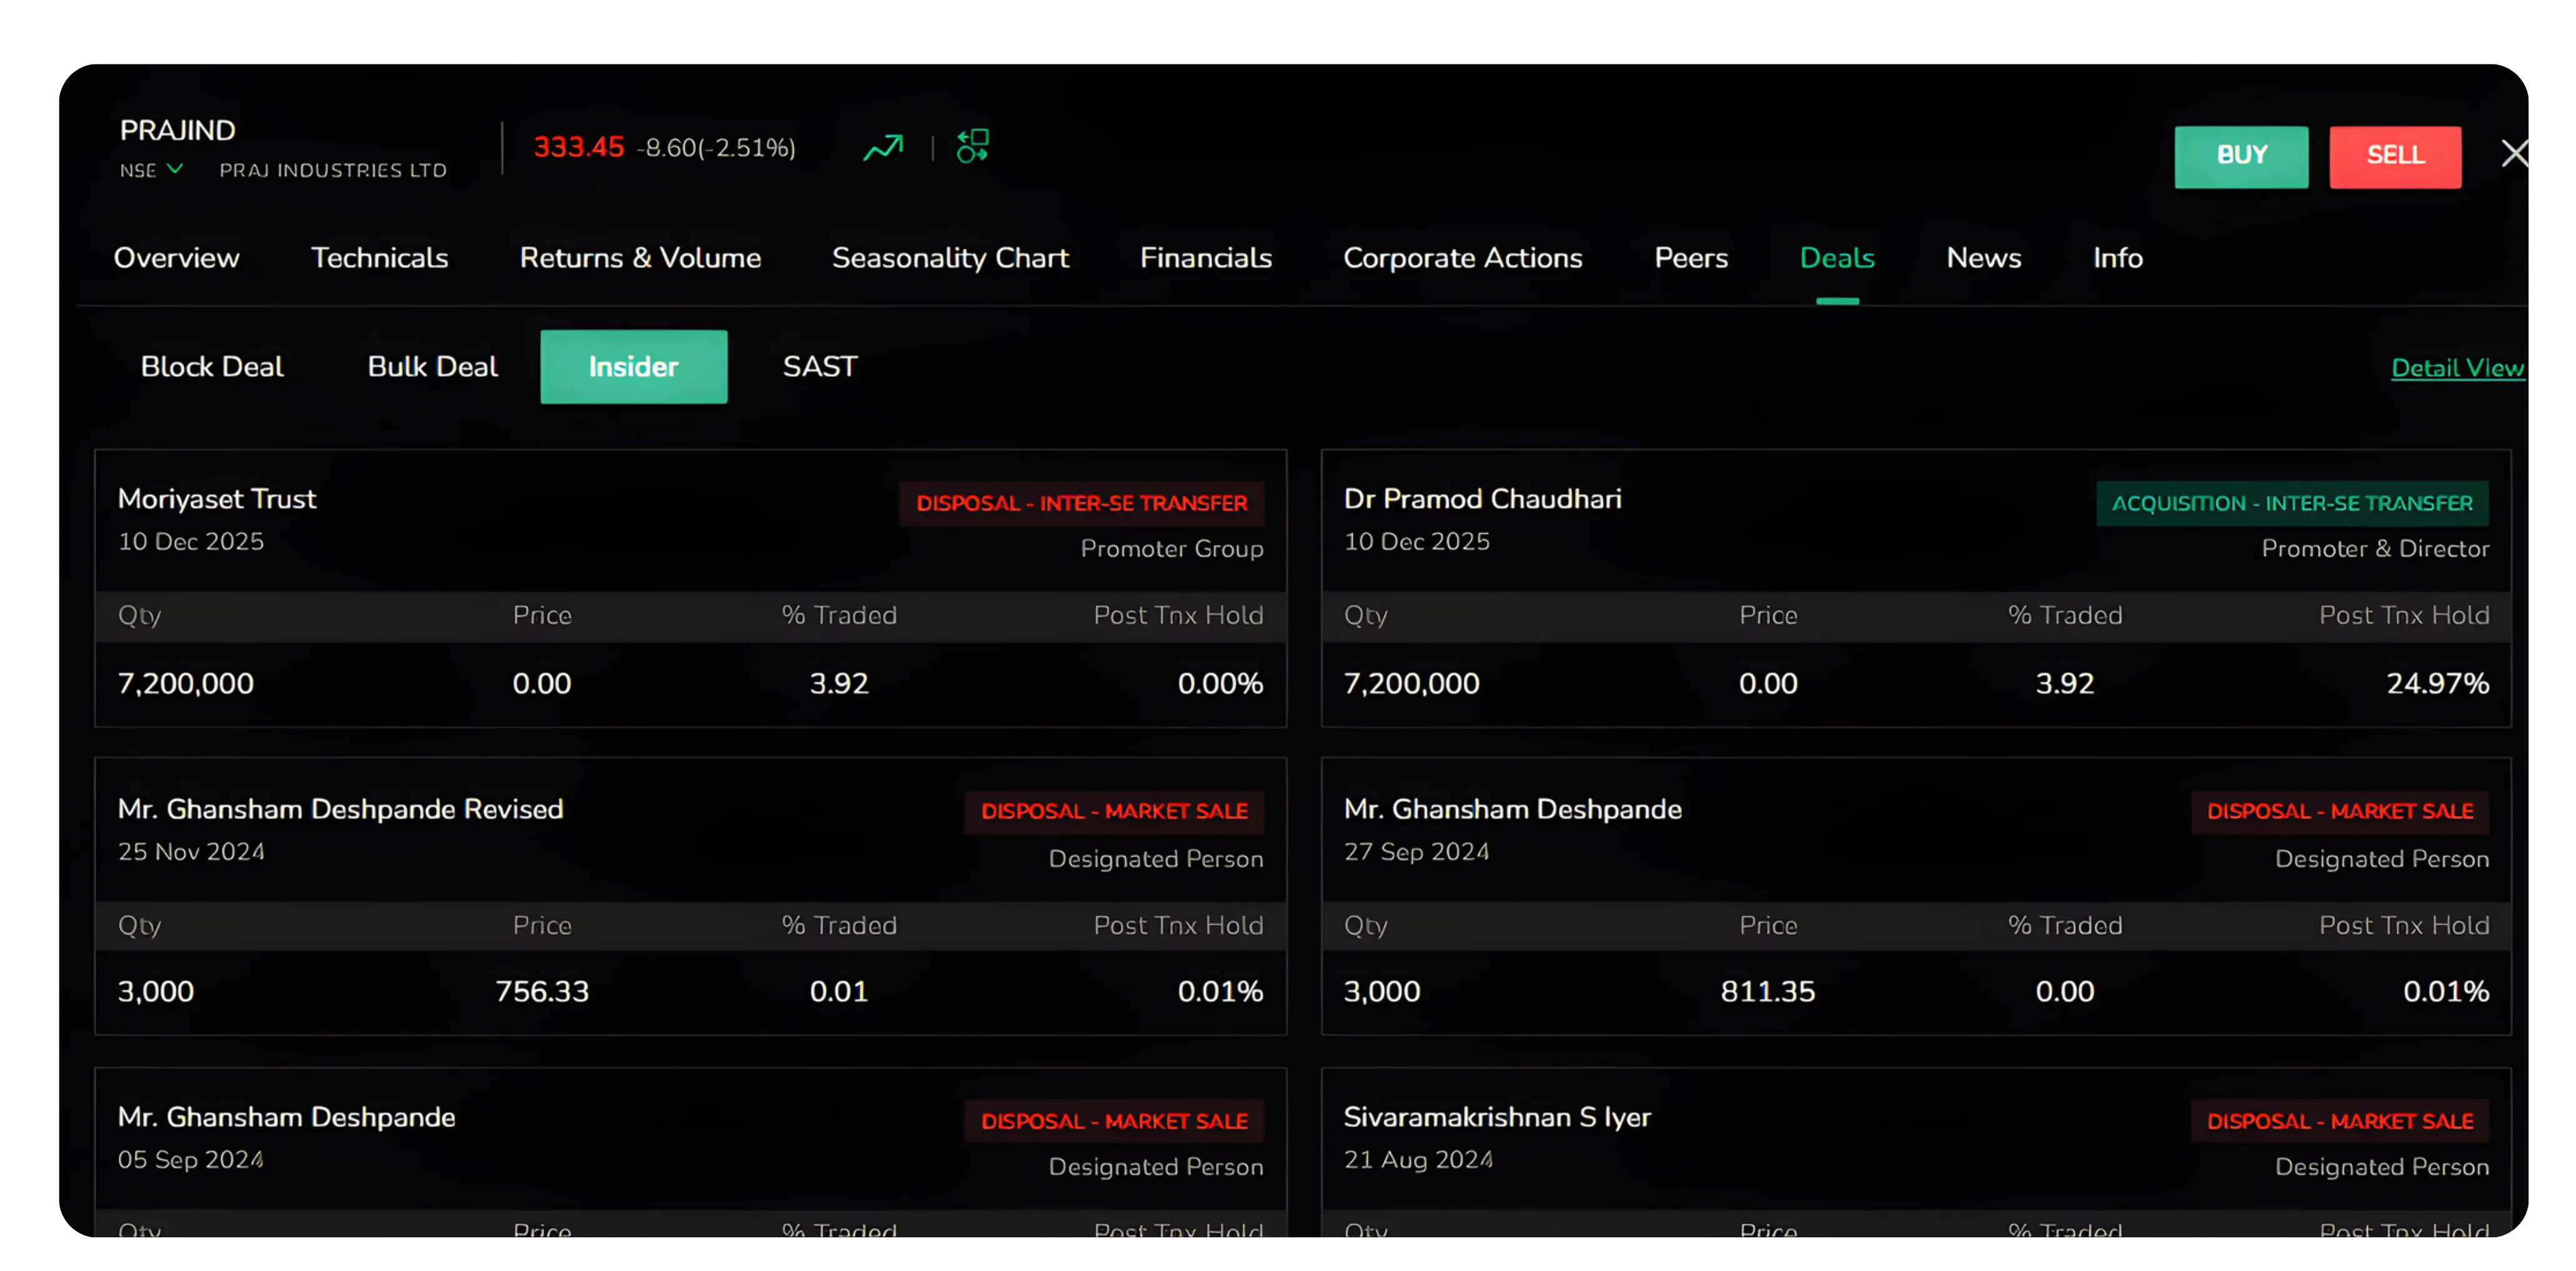The width and height of the screenshot is (2576, 1271).
Task: Select the Moriyaset Trust deal card
Action: (690, 590)
